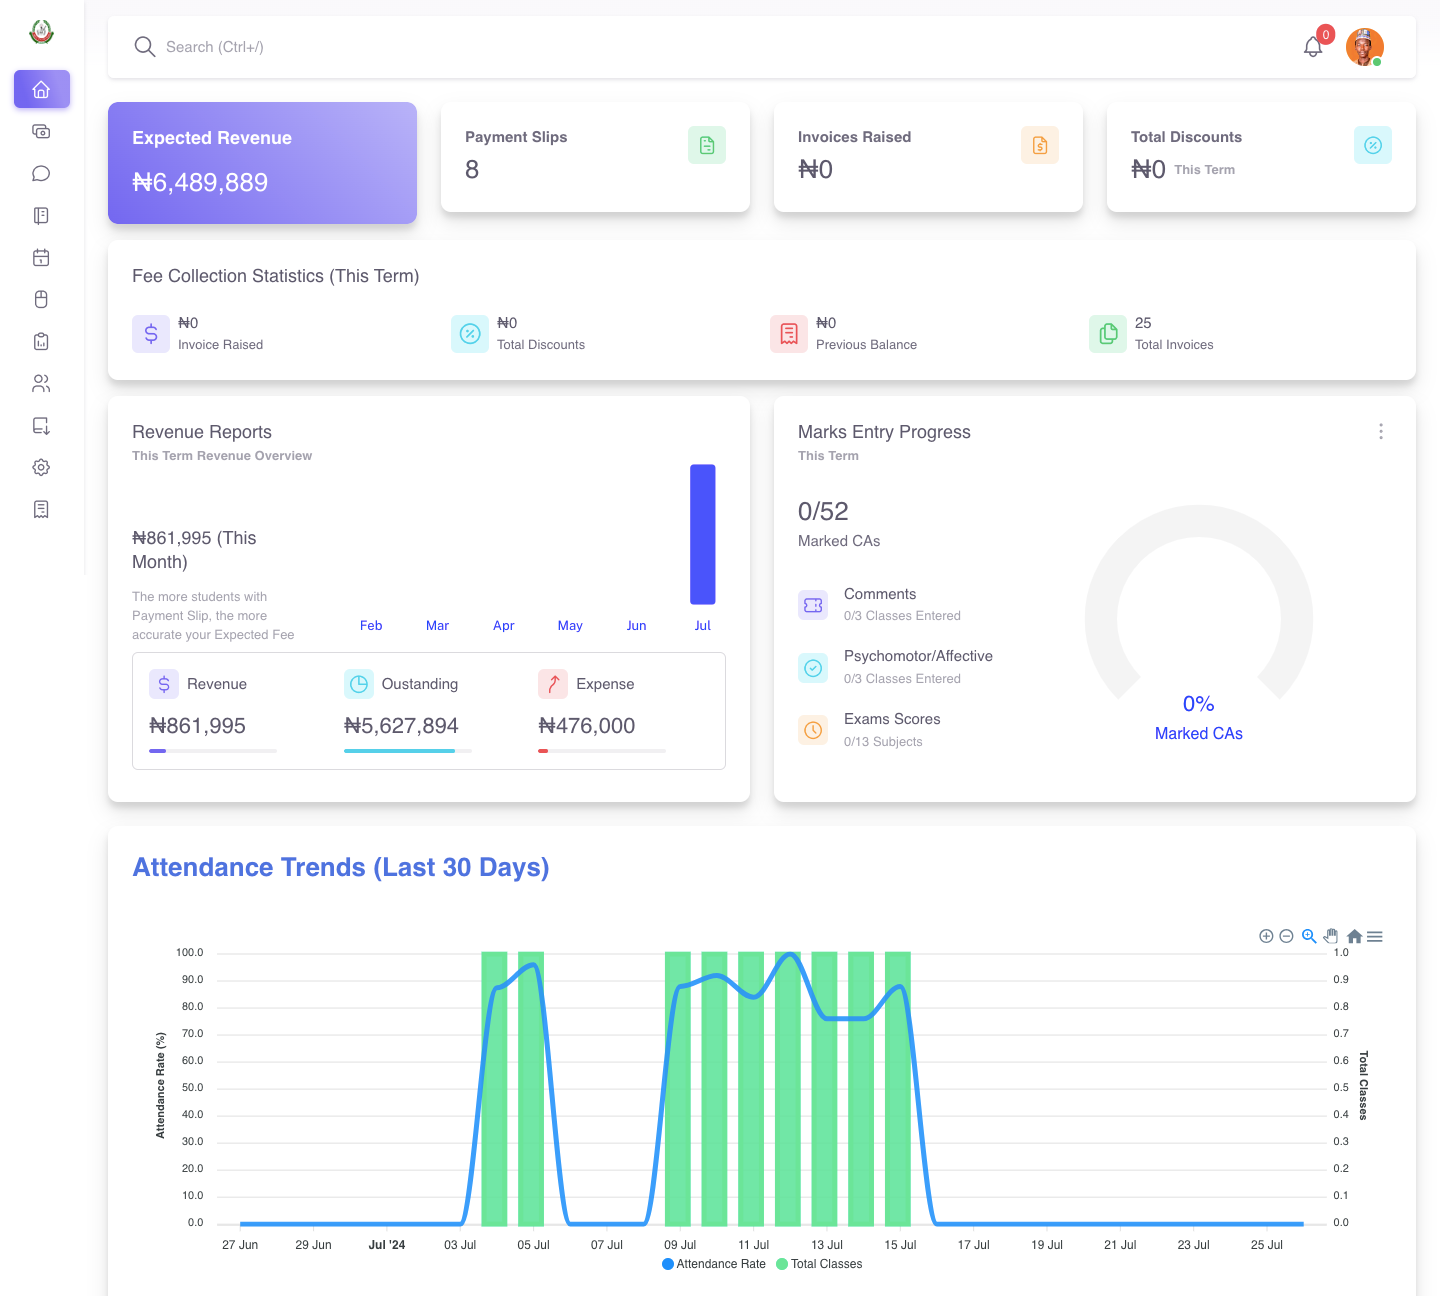
Task: Open the notebook sidebar icon
Action: (41, 215)
